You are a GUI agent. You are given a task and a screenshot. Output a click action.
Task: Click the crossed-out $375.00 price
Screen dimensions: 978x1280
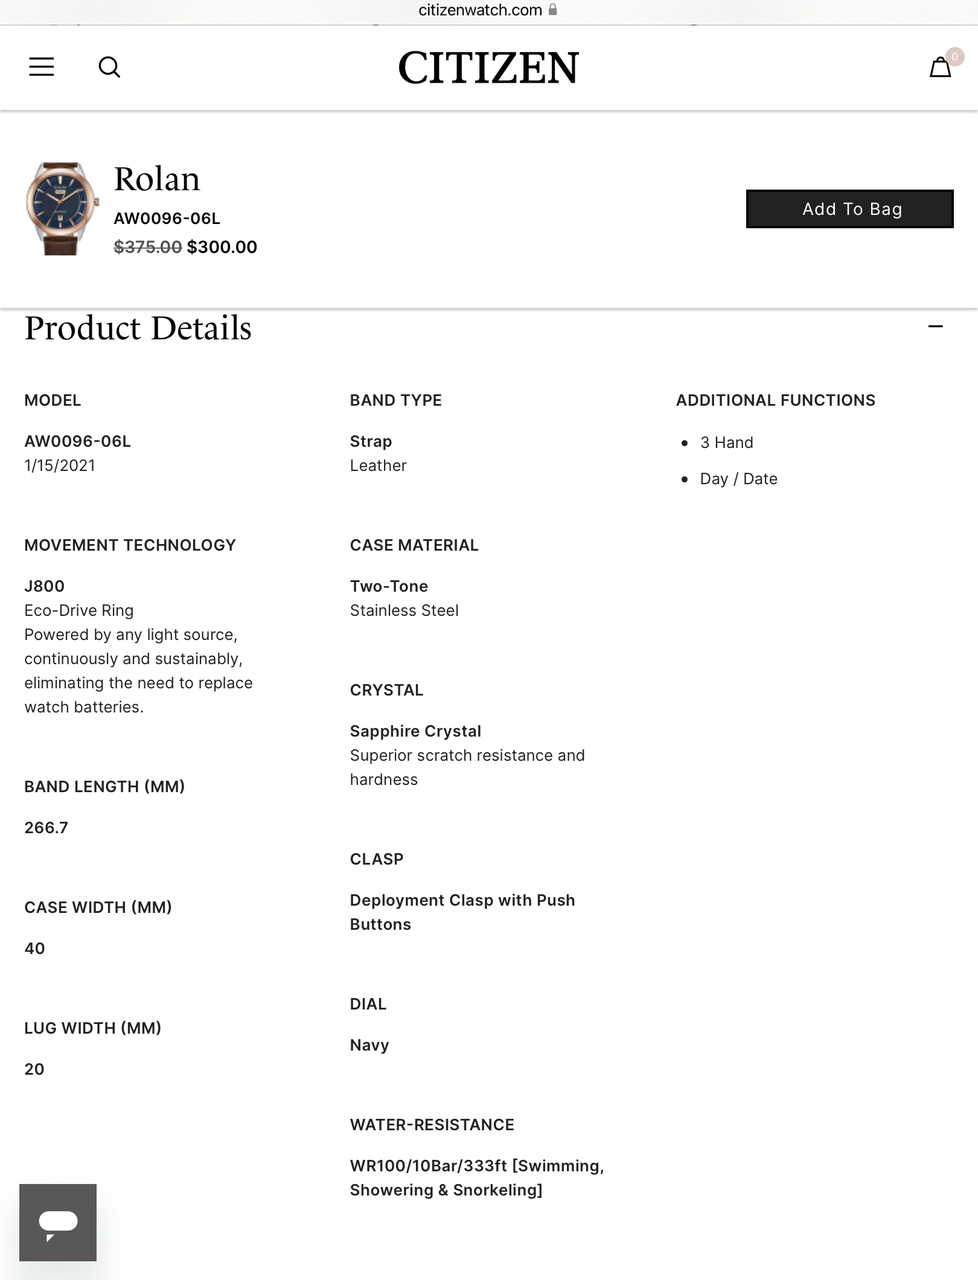pyautogui.click(x=148, y=247)
